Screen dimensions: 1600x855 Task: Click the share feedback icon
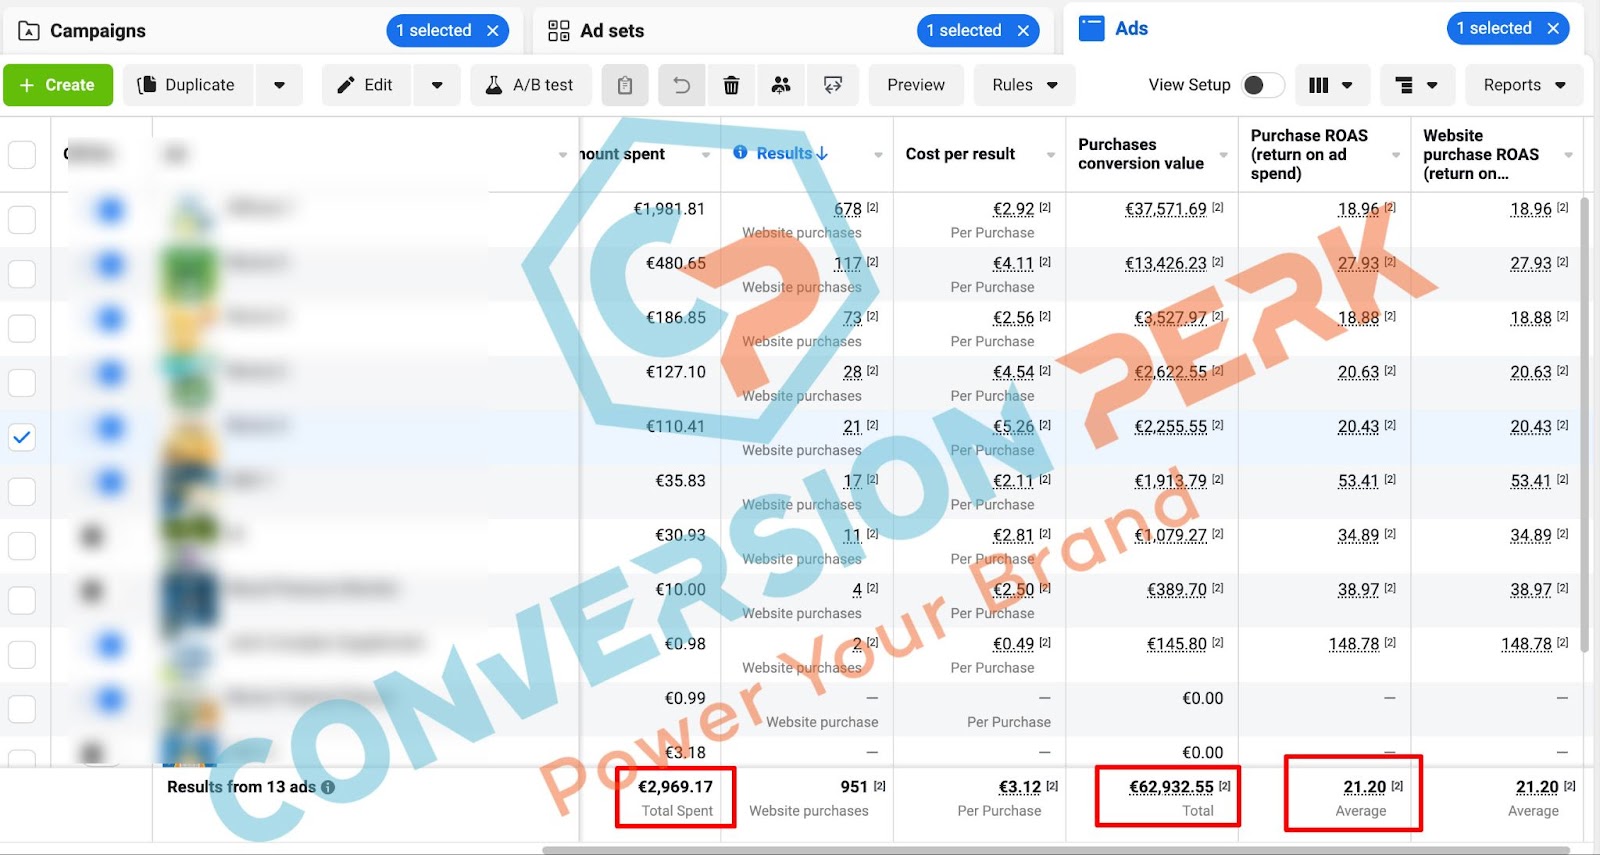[832, 85]
